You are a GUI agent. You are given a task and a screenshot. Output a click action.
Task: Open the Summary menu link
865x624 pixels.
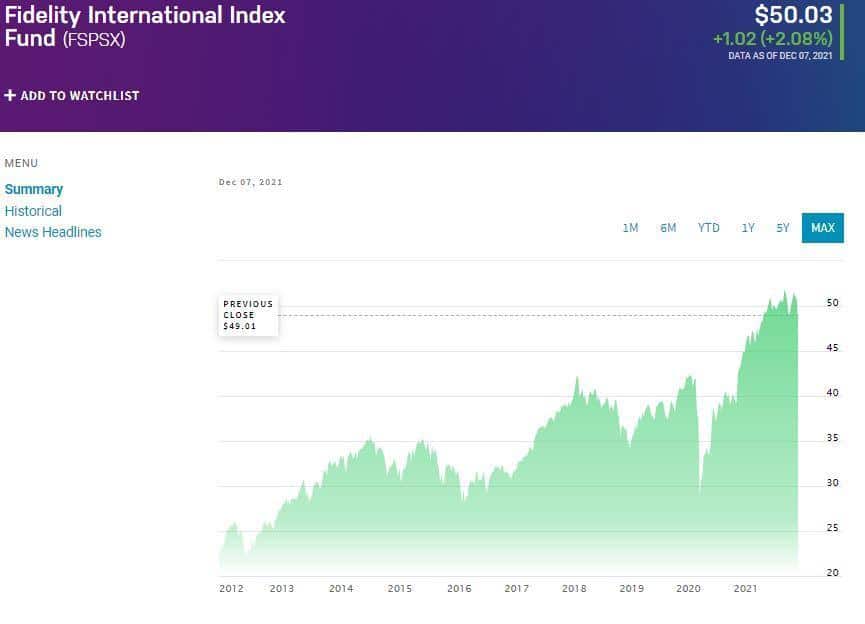[34, 189]
